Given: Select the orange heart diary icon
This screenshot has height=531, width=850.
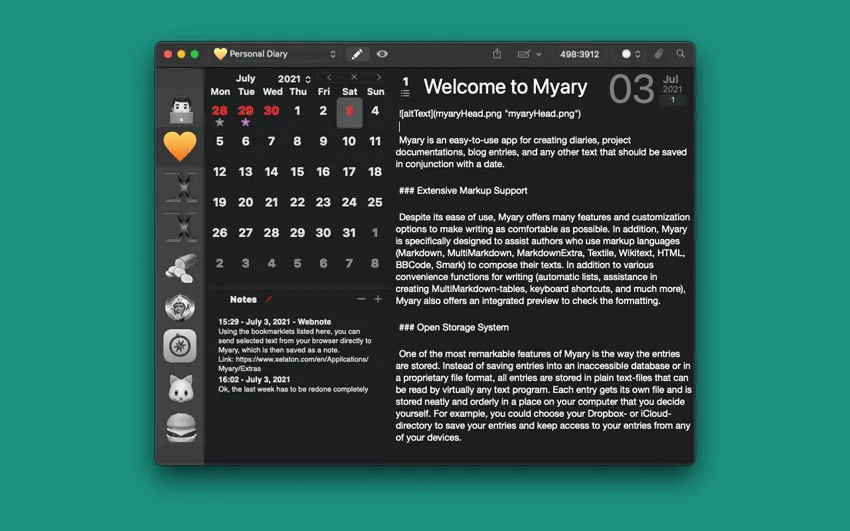Looking at the screenshot, I should [180, 146].
